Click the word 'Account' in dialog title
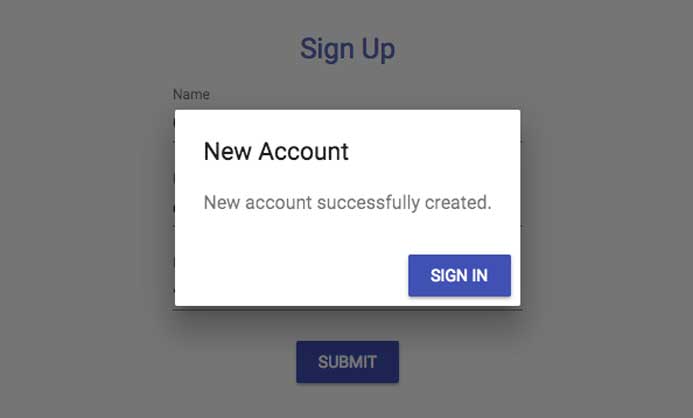The image size is (693, 418). point(303,152)
